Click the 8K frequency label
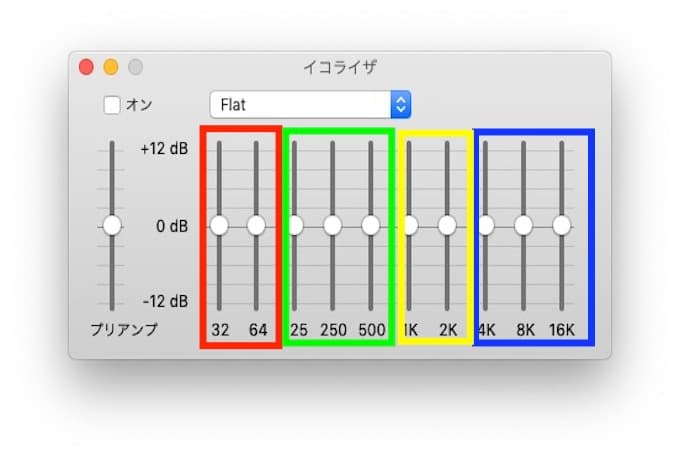The width and height of the screenshot is (680, 460). [525, 330]
